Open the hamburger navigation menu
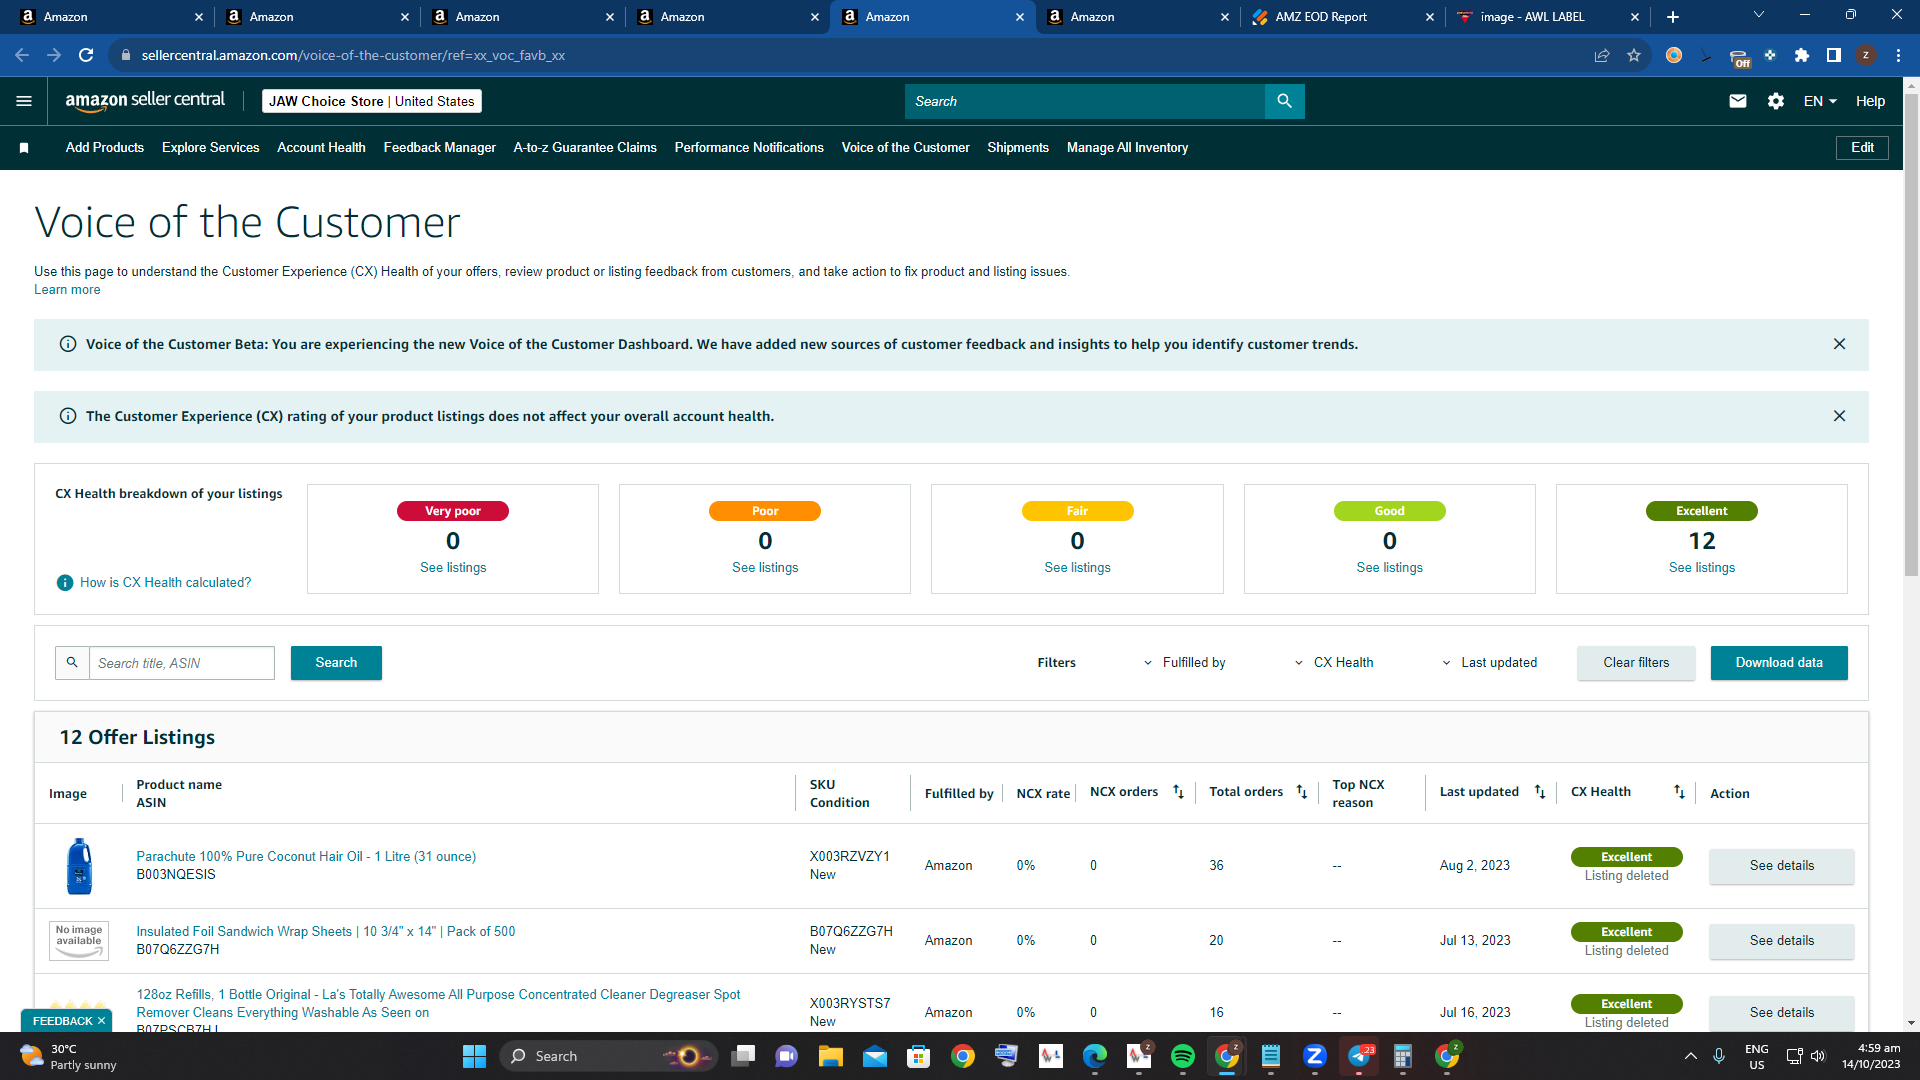This screenshot has width=1920, height=1080. [24, 101]
